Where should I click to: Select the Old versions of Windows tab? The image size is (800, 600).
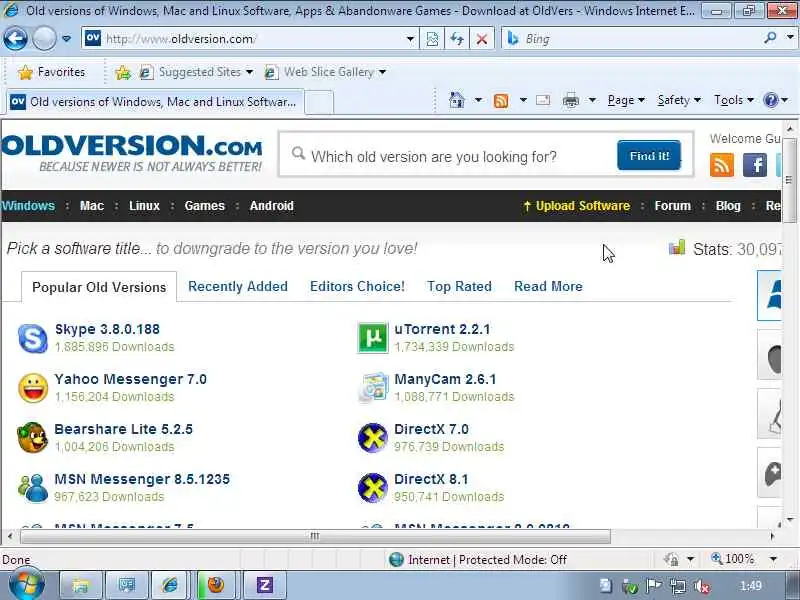(155, 102)
